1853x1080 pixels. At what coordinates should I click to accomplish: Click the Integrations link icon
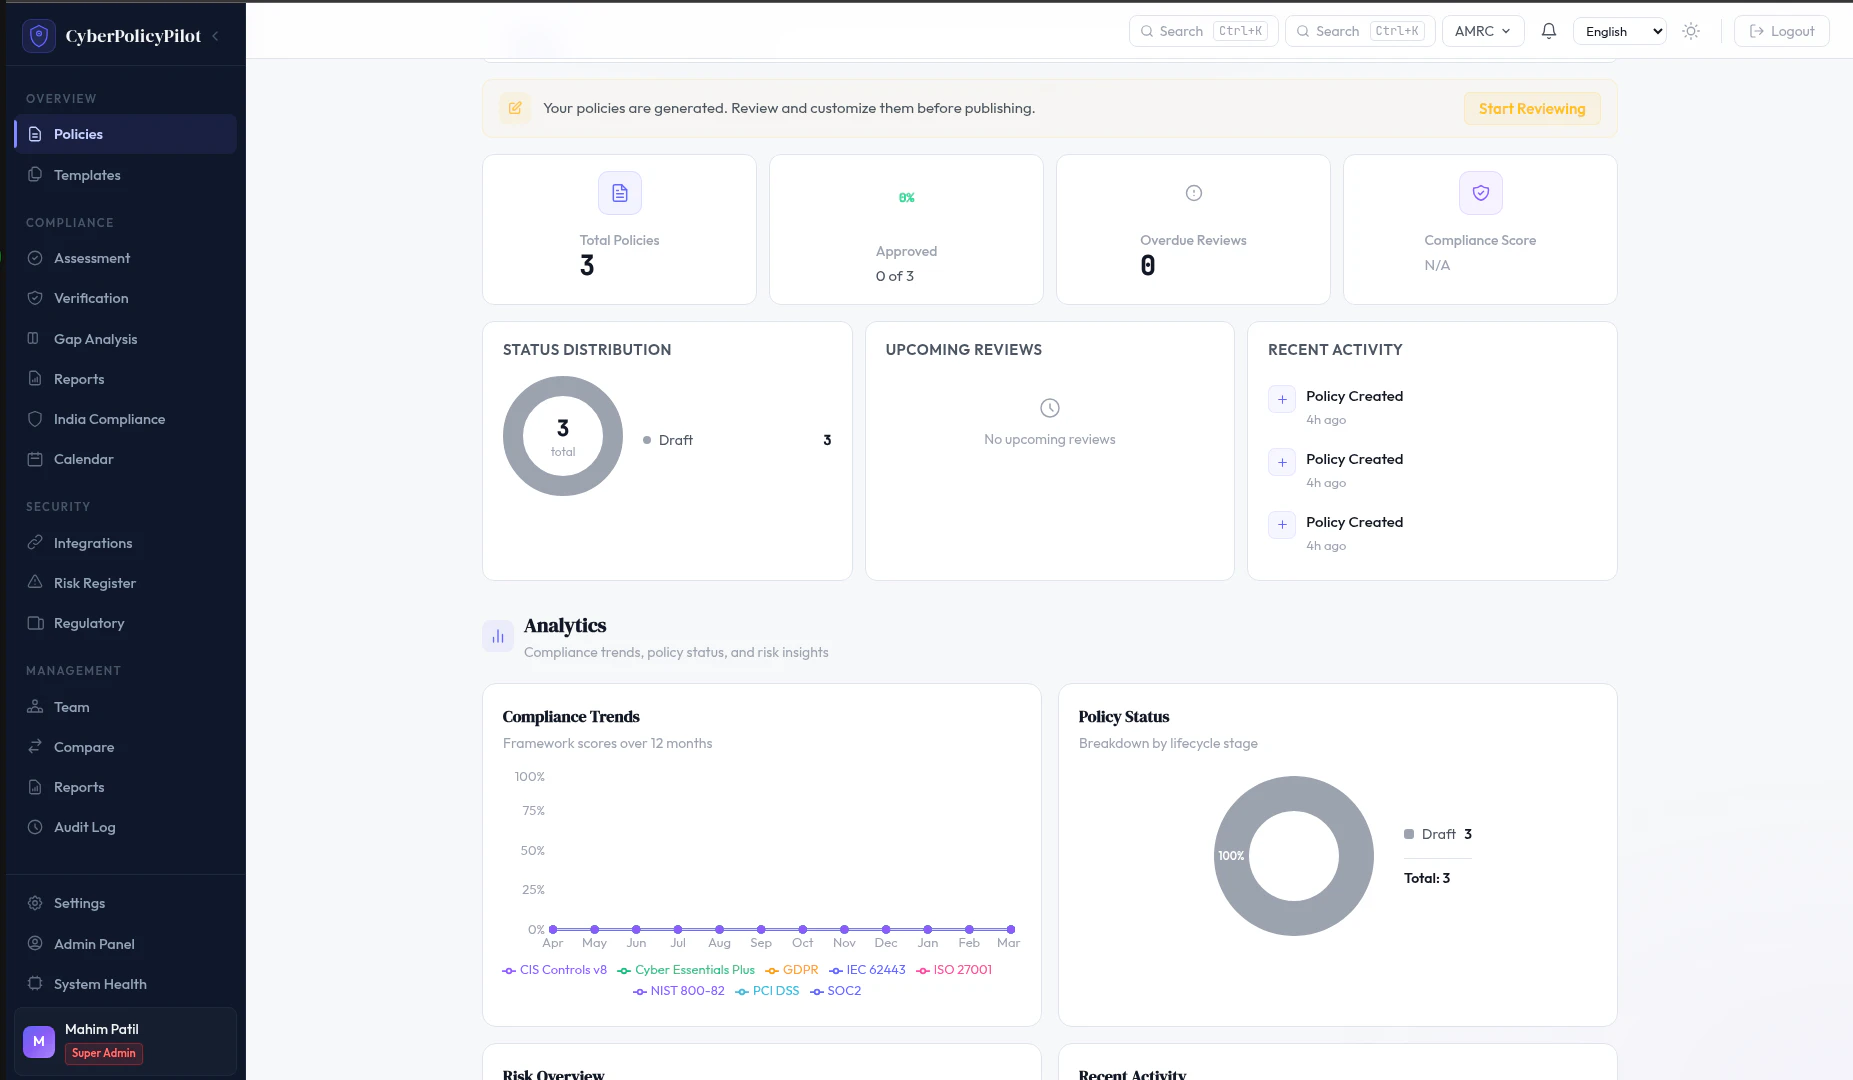35,542
